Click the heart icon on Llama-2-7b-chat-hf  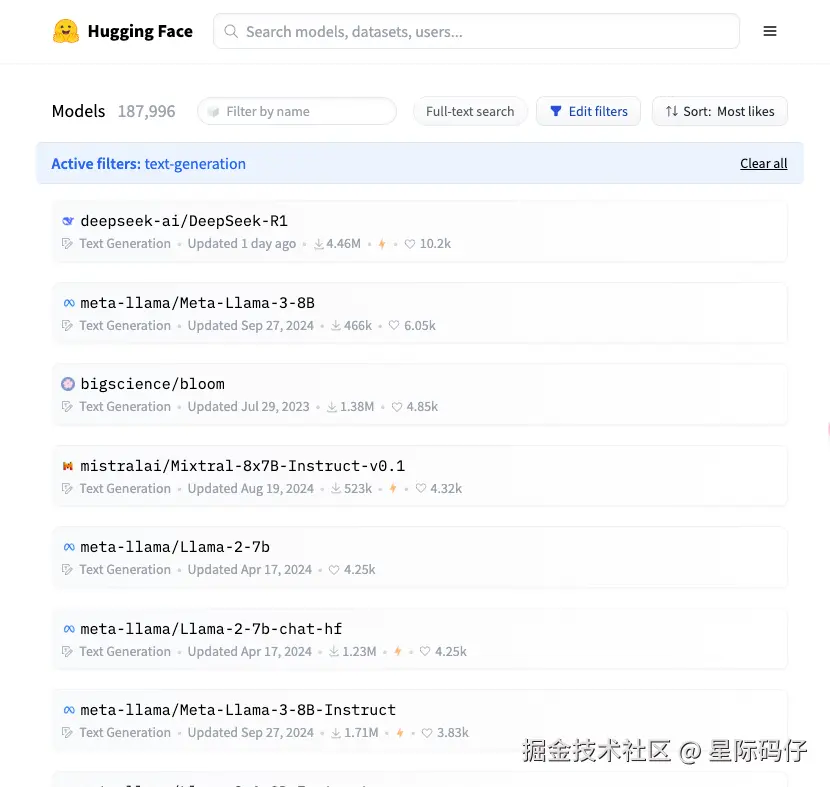[425, 652]
